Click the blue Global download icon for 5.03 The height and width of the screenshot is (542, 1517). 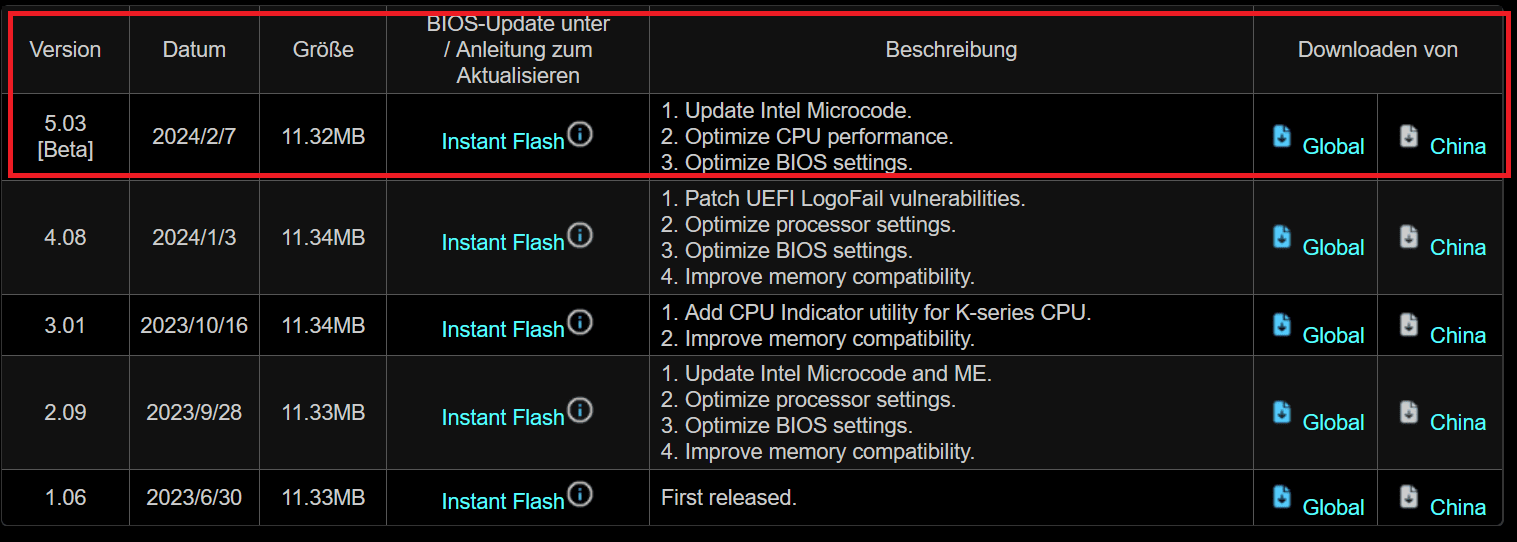pyautogui.click(x=1282, y=136)
